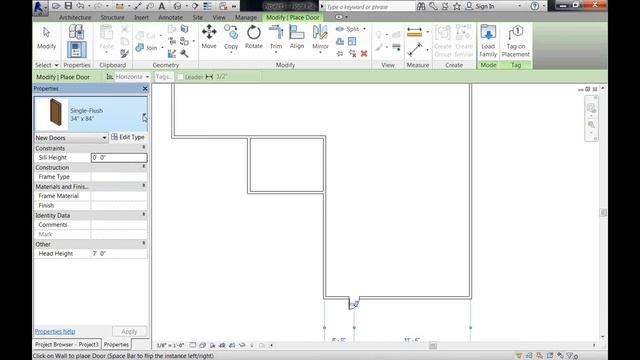Viewport: 640px width, 360px height.
Task: Click the Load Family icon
Action: pos(488,41)
